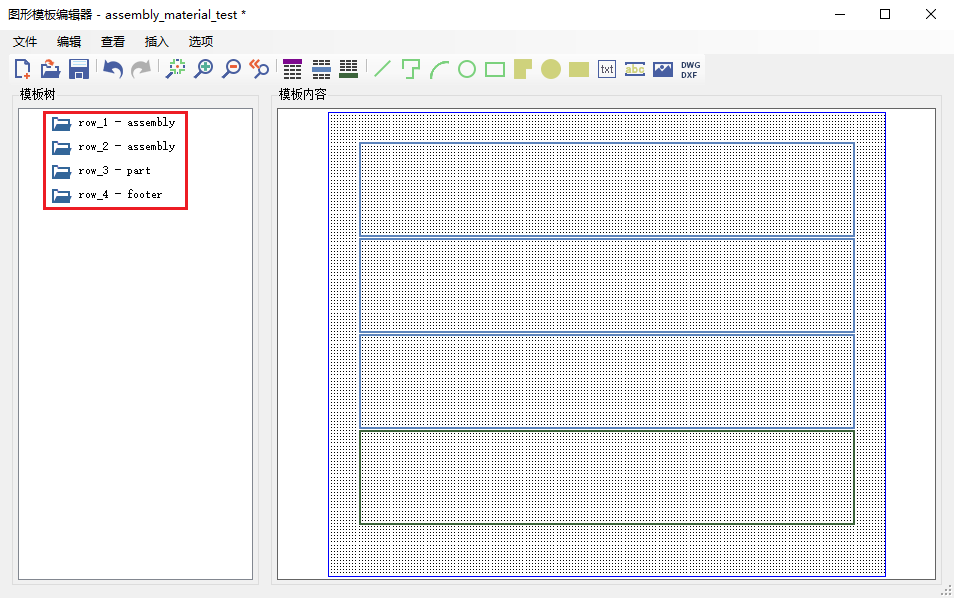Insert a value field with the abc icon
This screenshot has width=954, height=598.
635,69
